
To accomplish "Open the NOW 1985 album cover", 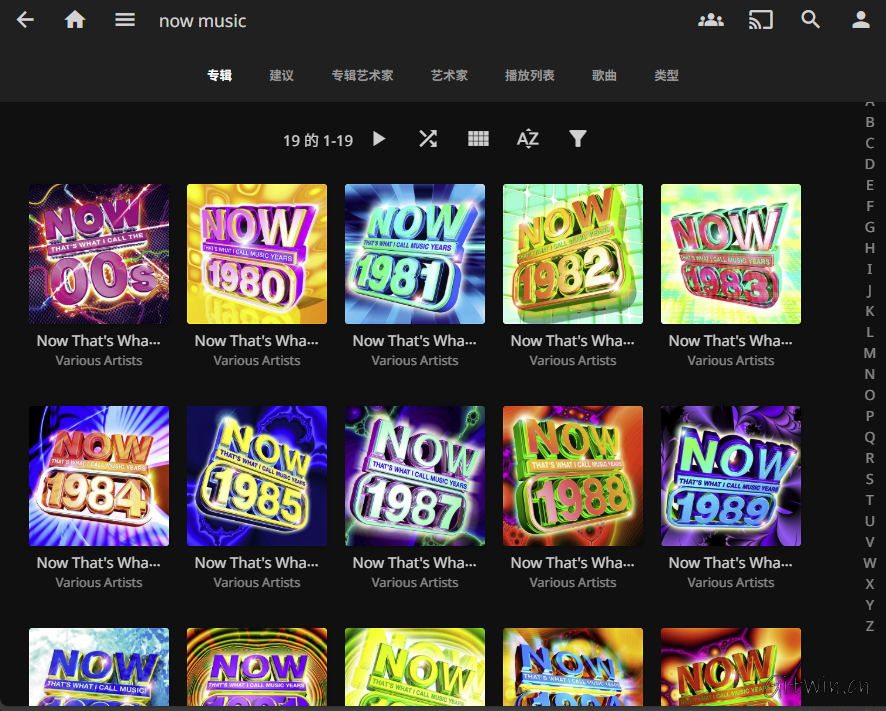I will (x=257, y=476).
